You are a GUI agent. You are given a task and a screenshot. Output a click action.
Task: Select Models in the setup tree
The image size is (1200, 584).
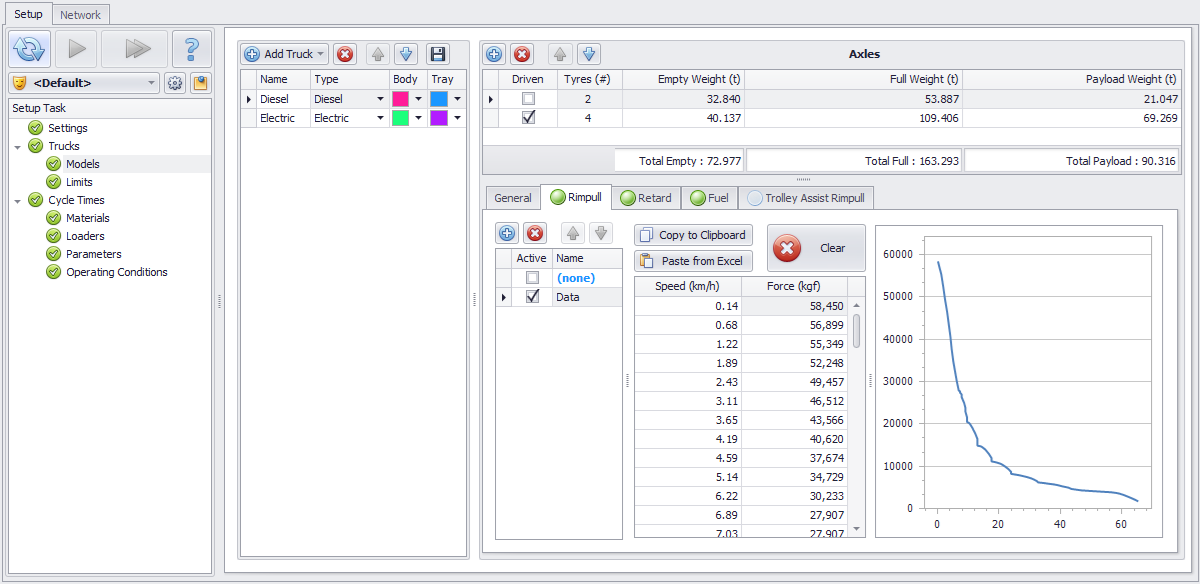[x=83, y=164]
